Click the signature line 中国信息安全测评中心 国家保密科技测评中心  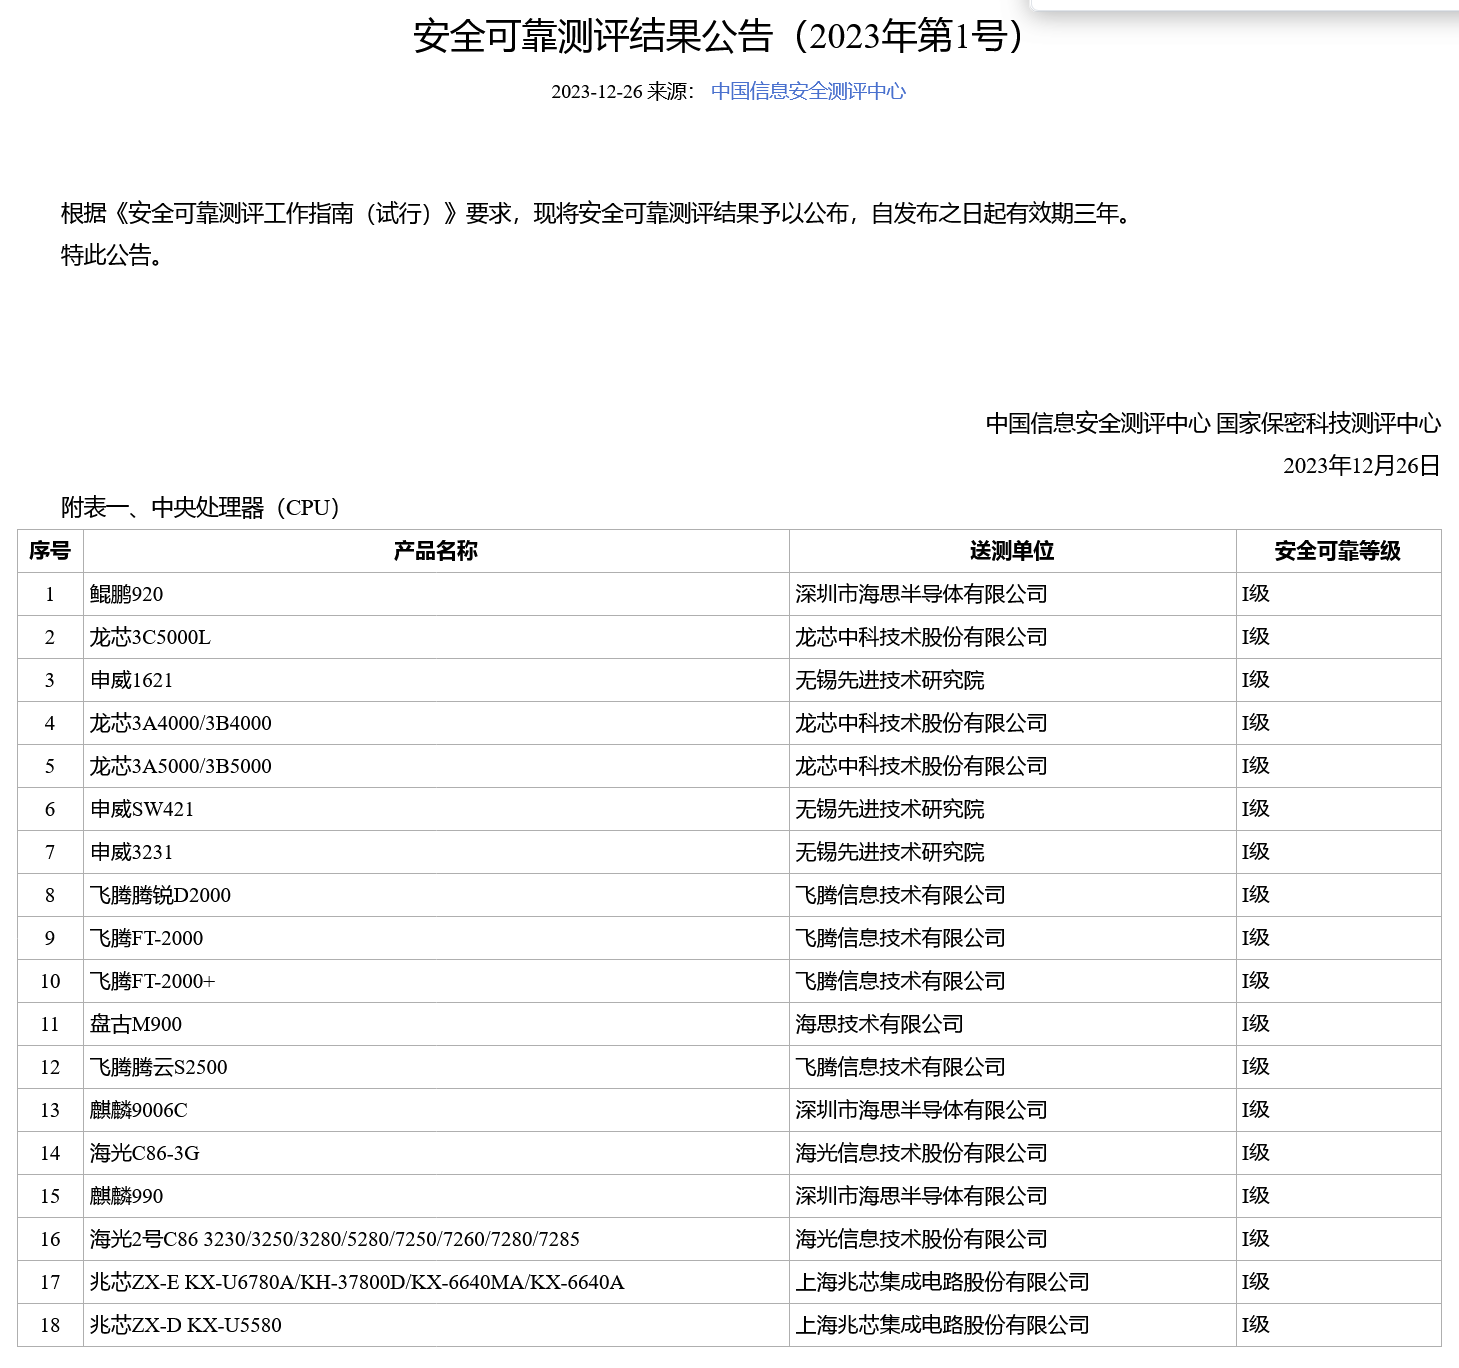tap(1213, 424)
